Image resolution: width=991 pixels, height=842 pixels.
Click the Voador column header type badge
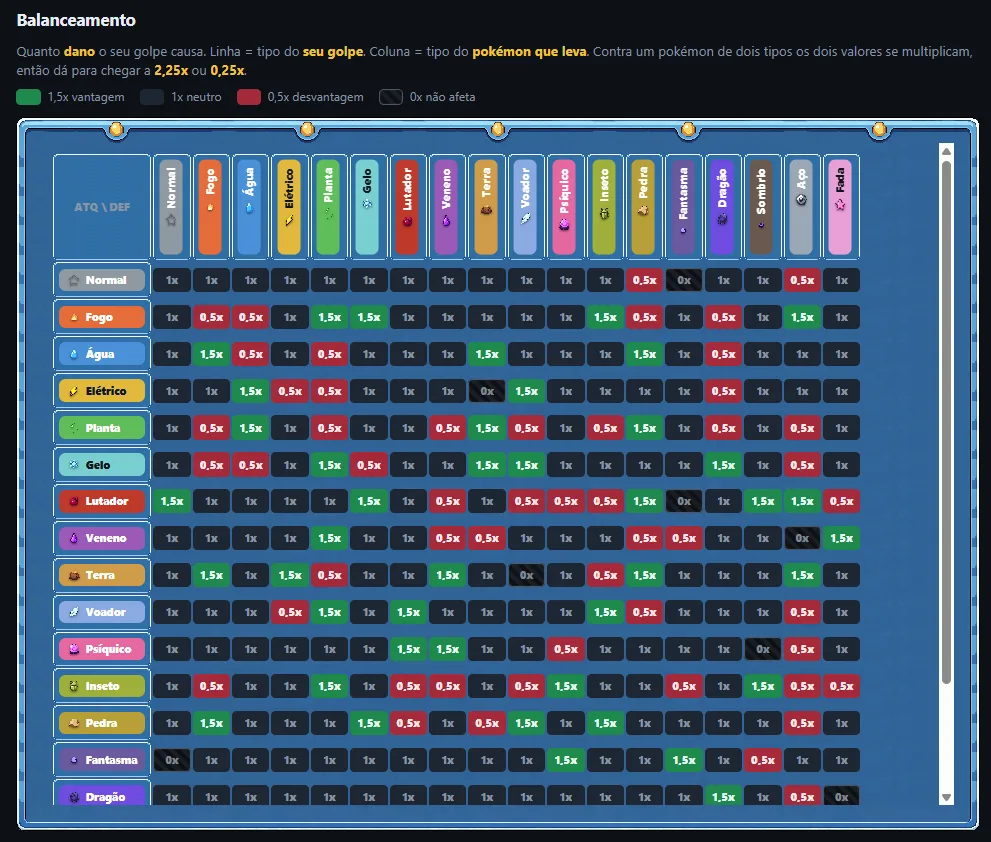tap(526, 207)
